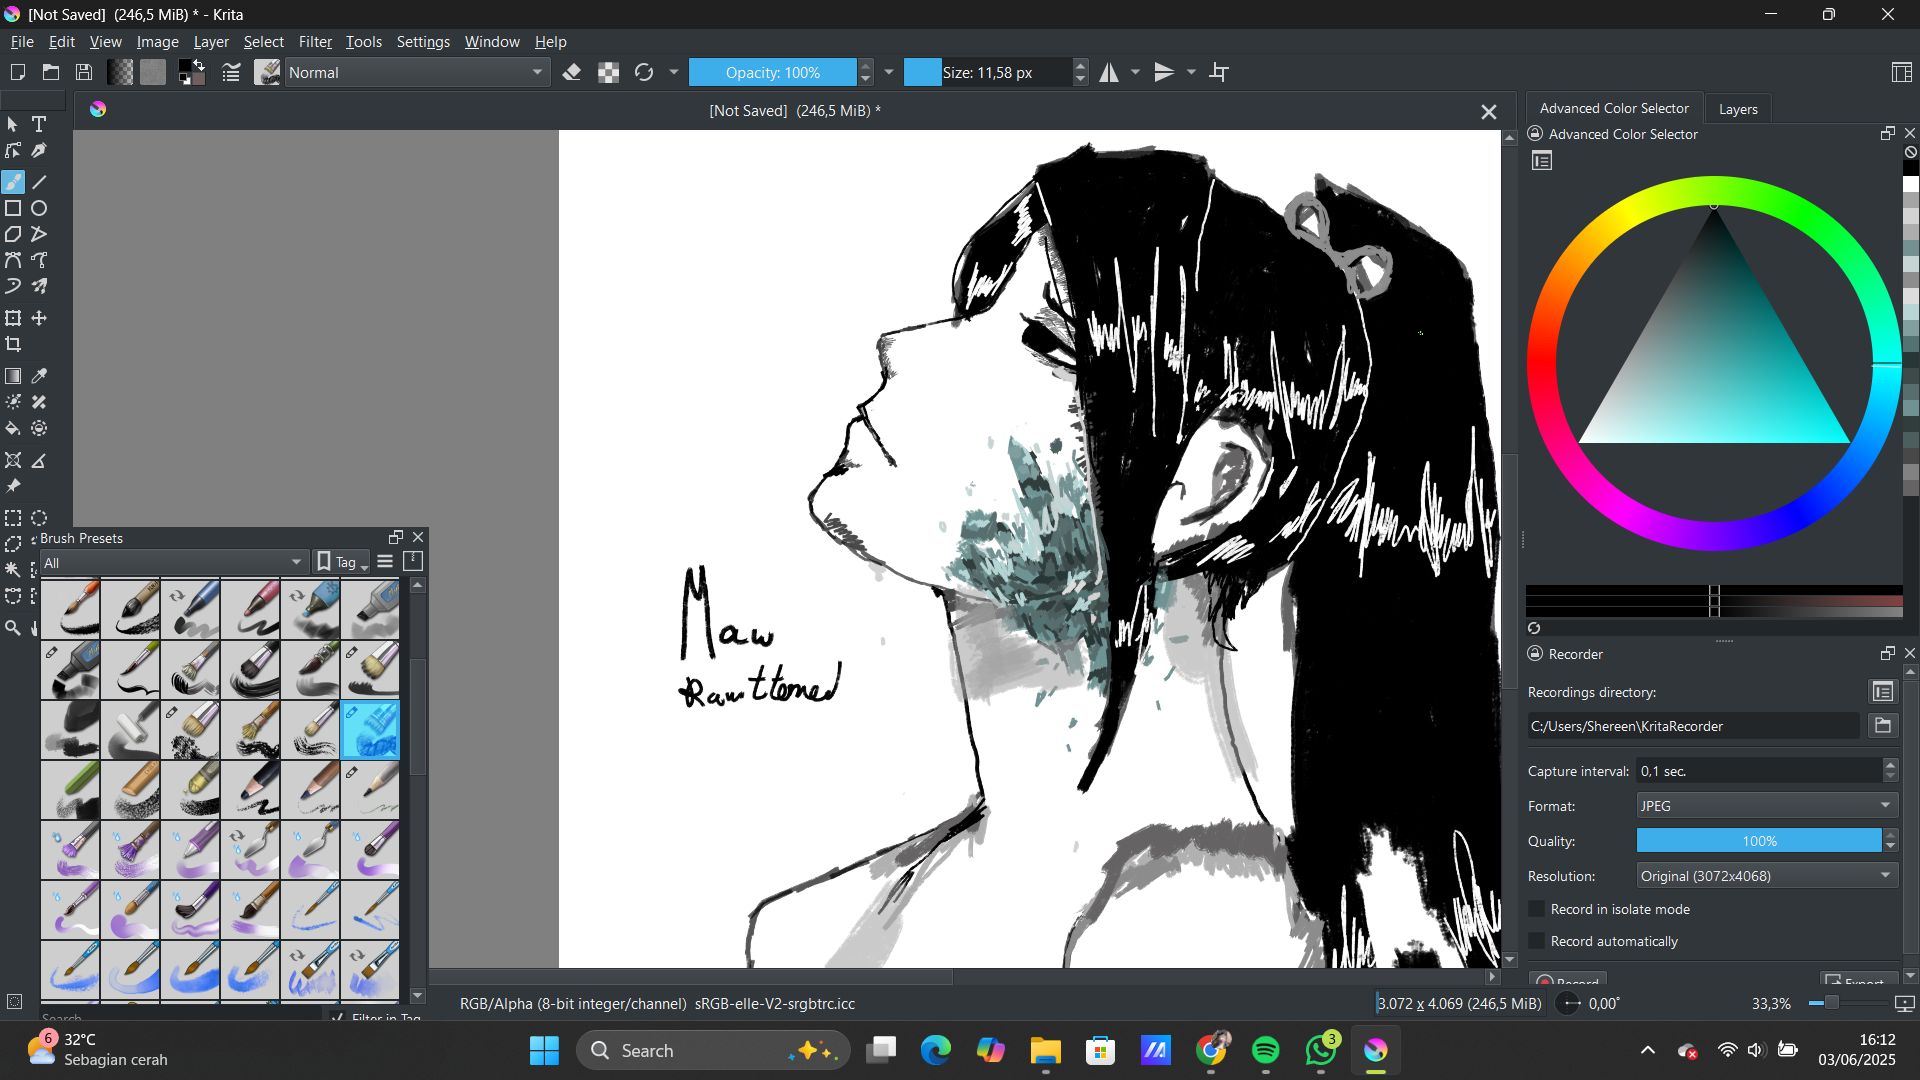This screenshot has height=1080, width=1920.
Task: Open the Resolution Original dropdown
Action: (x=1767, y=875)
